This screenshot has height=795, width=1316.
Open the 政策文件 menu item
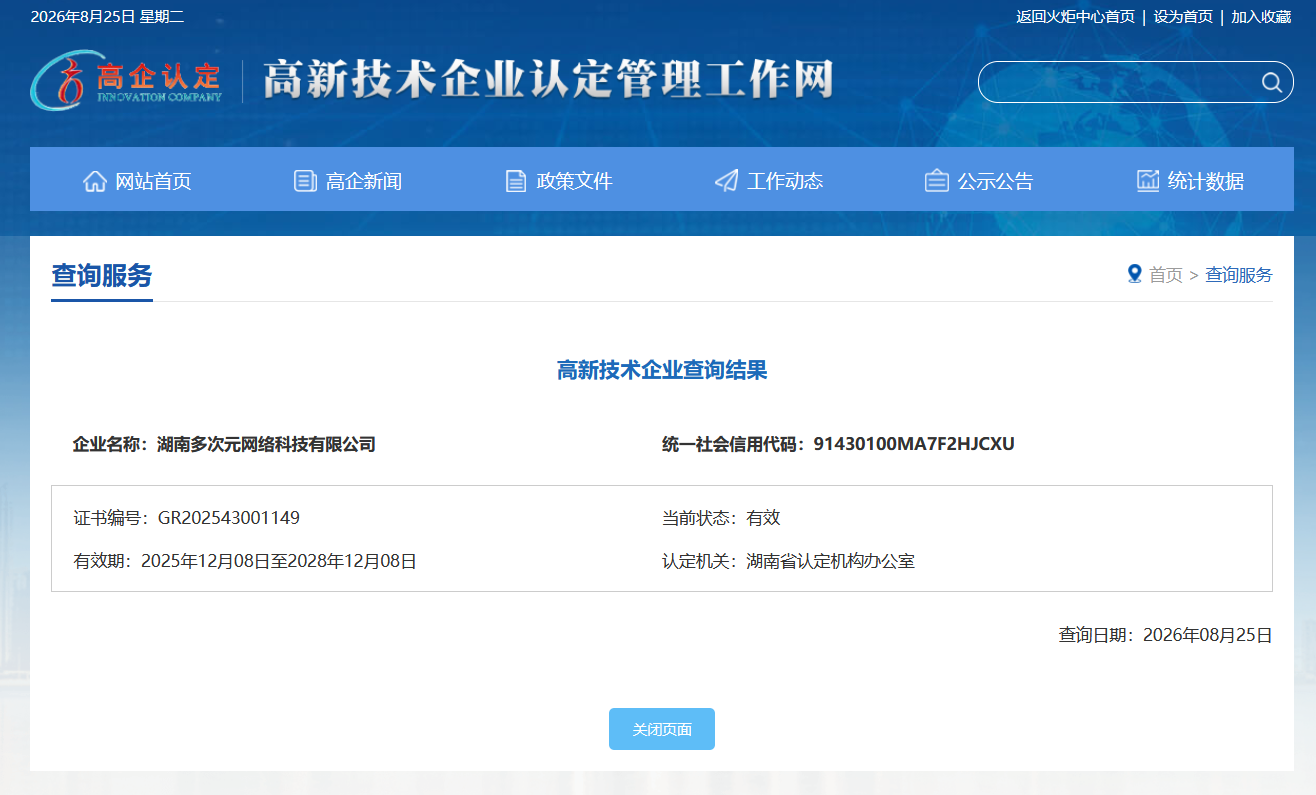pos(559,181)
